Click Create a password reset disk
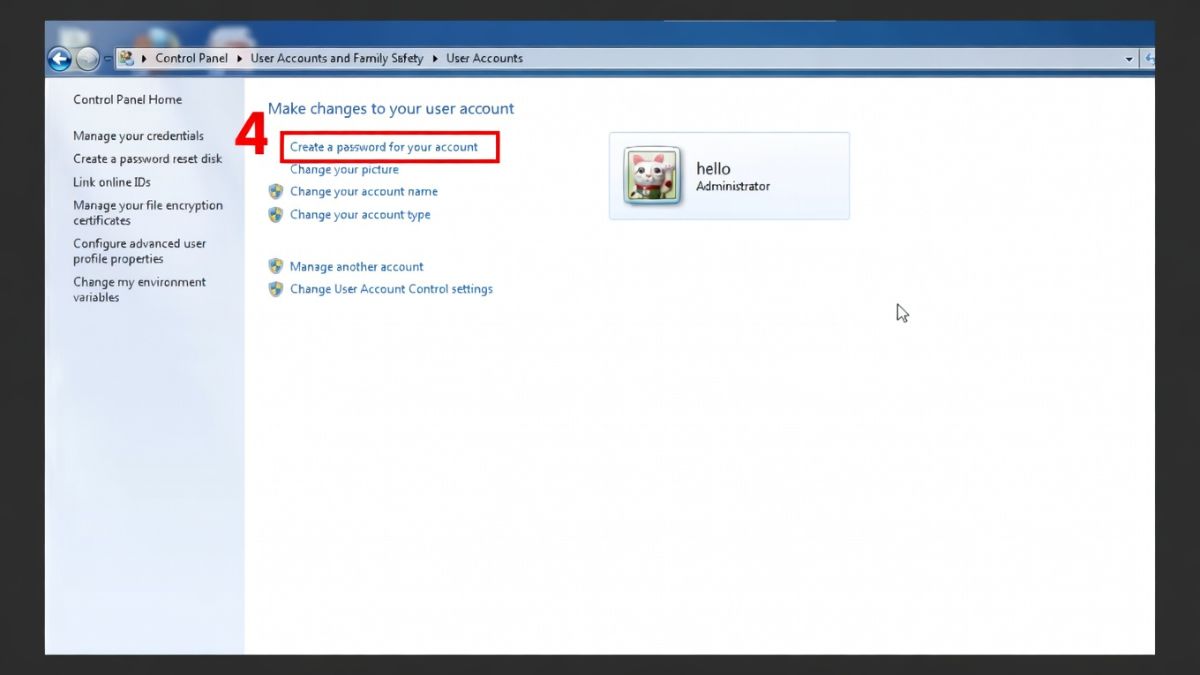 click(x=148, y=158)
